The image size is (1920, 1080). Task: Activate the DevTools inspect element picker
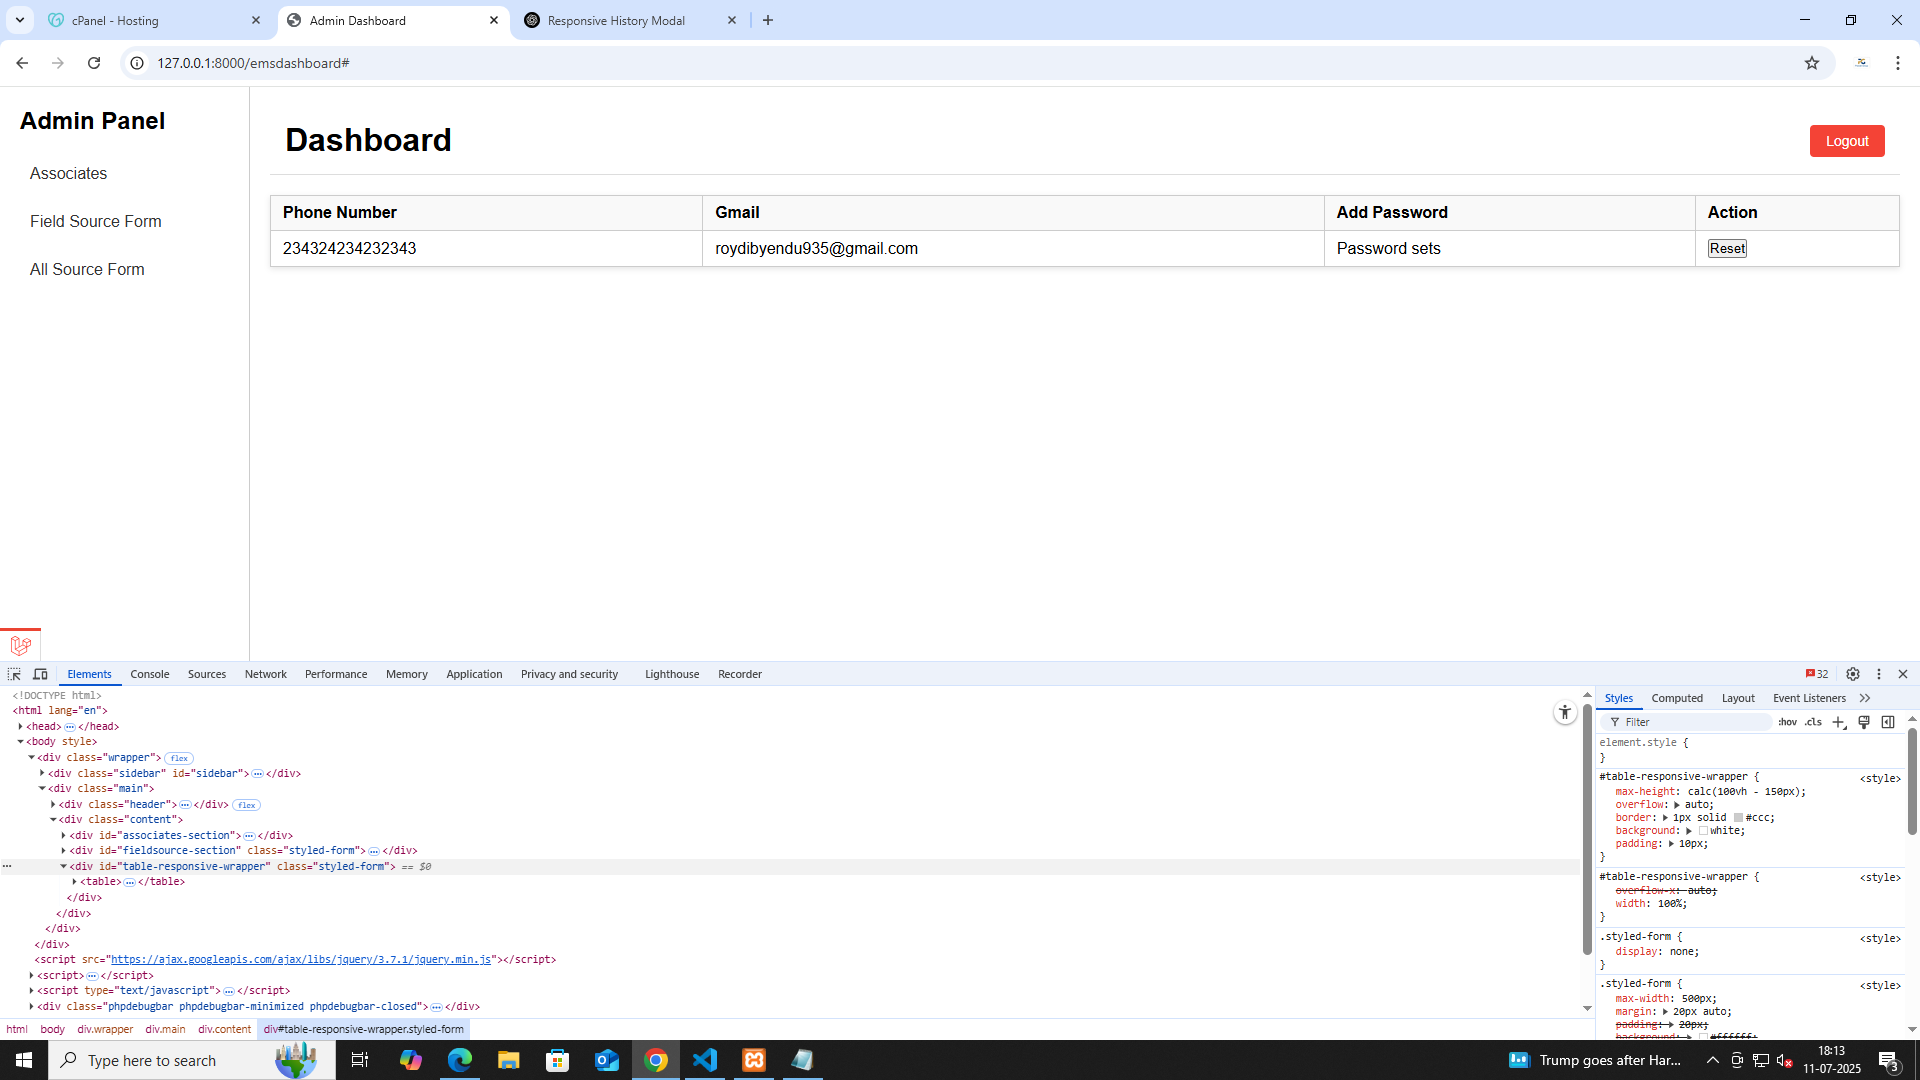point(14,674)
